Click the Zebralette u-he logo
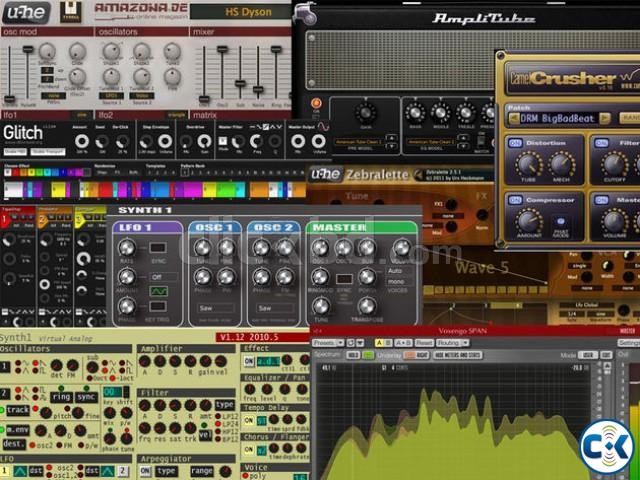The width and height of the screenshot is (640, 480). [x=325, y=175]
